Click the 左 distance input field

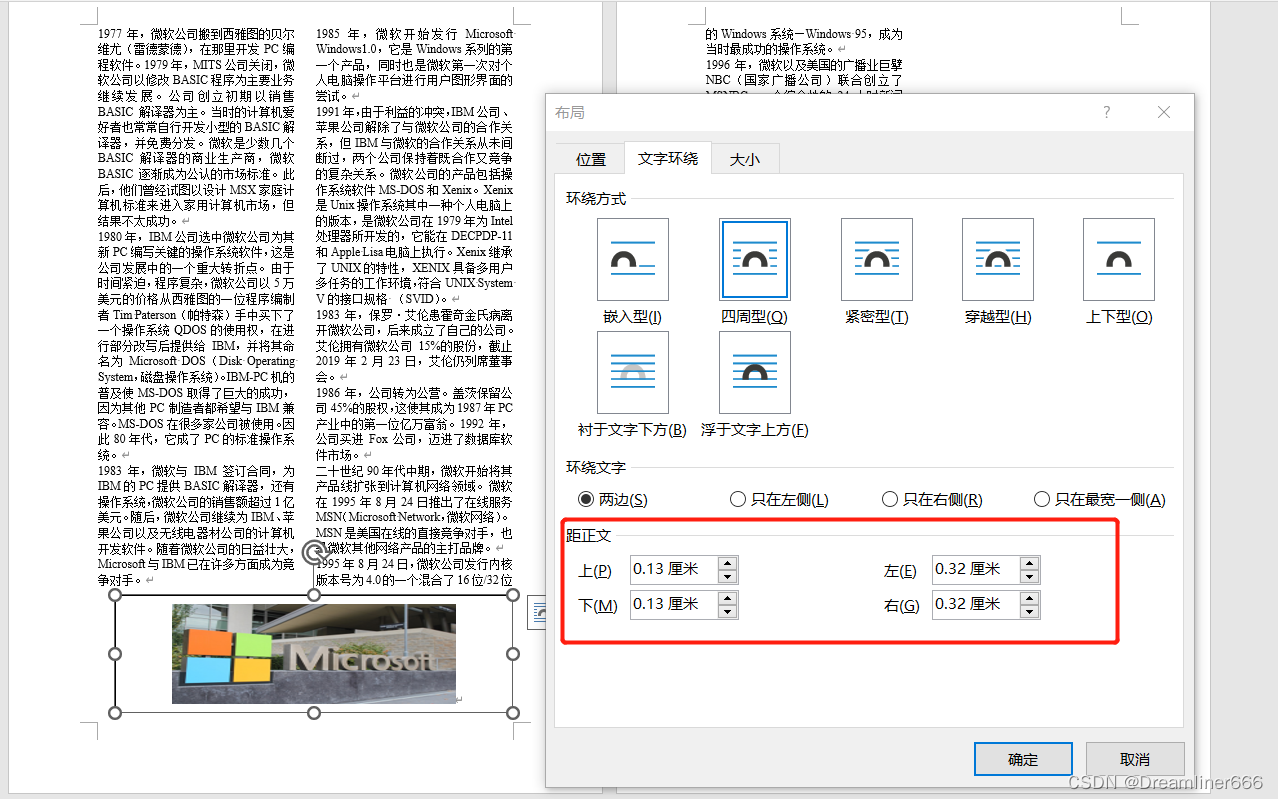977,570
